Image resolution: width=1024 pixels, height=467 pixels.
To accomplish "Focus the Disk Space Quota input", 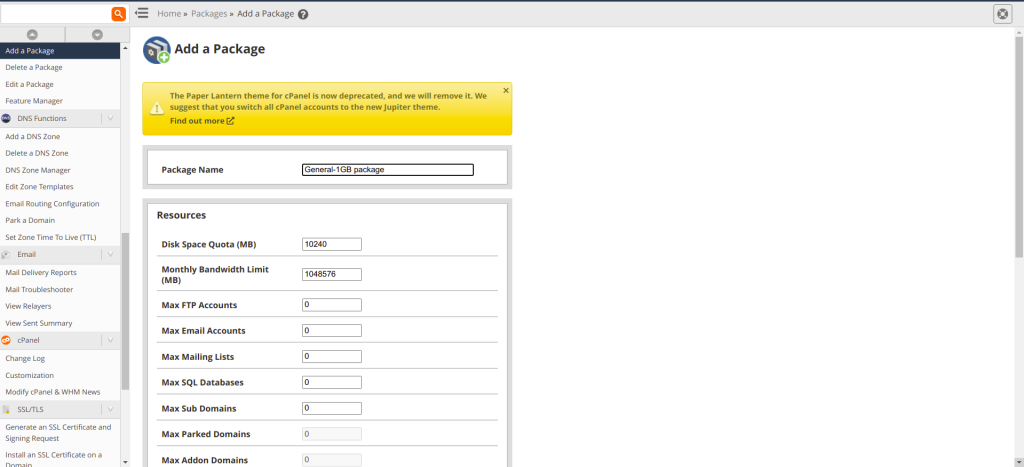I will 331,244.
